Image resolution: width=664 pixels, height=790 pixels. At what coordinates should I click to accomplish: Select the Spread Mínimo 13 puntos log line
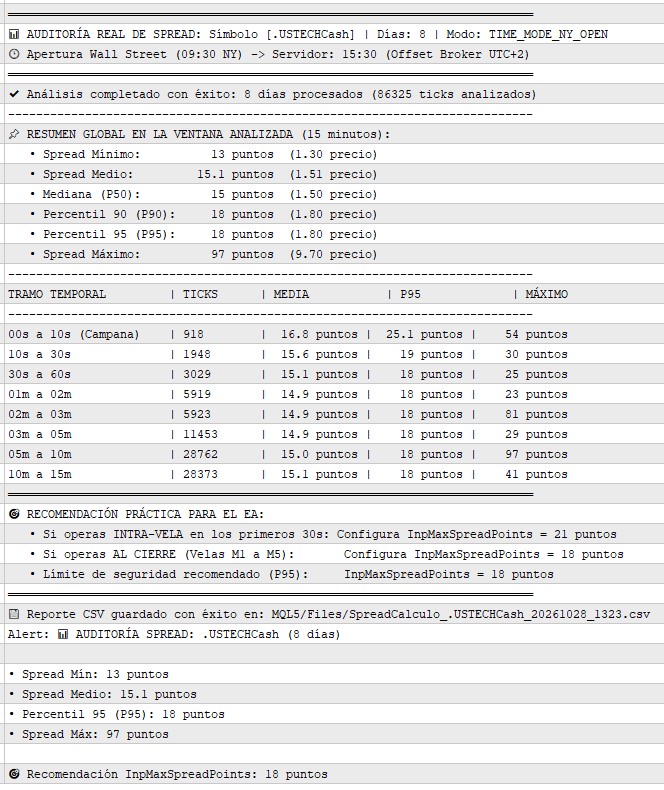click(335, 154)
